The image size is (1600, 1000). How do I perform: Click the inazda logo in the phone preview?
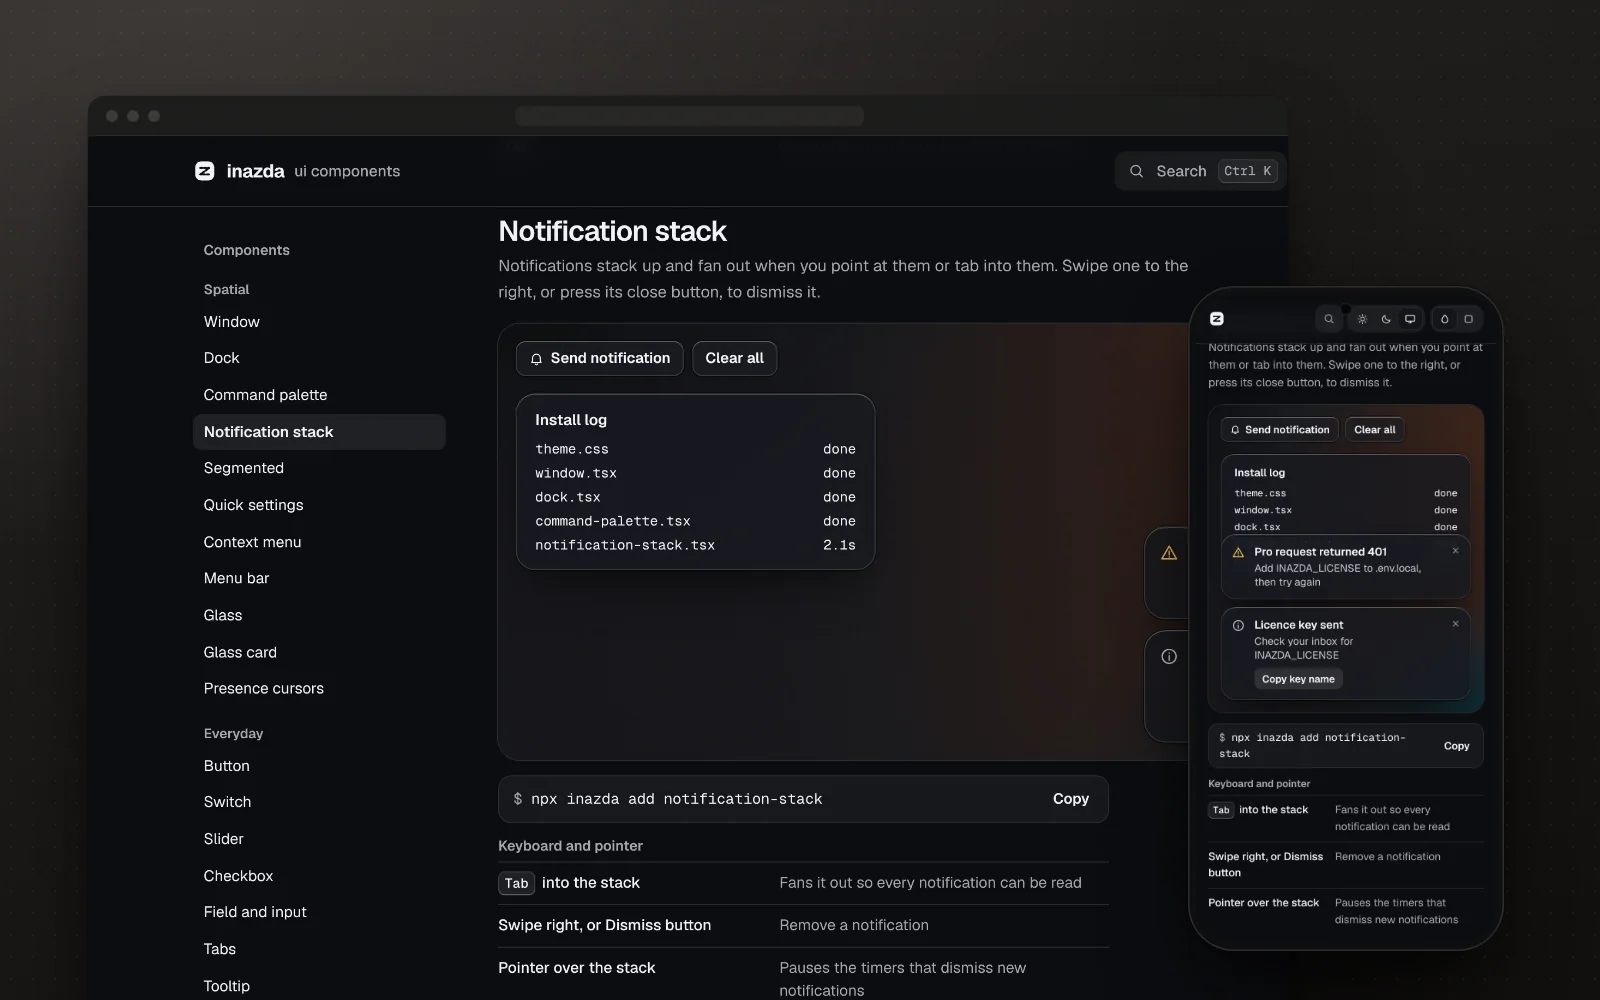(x=1217, y=319)
